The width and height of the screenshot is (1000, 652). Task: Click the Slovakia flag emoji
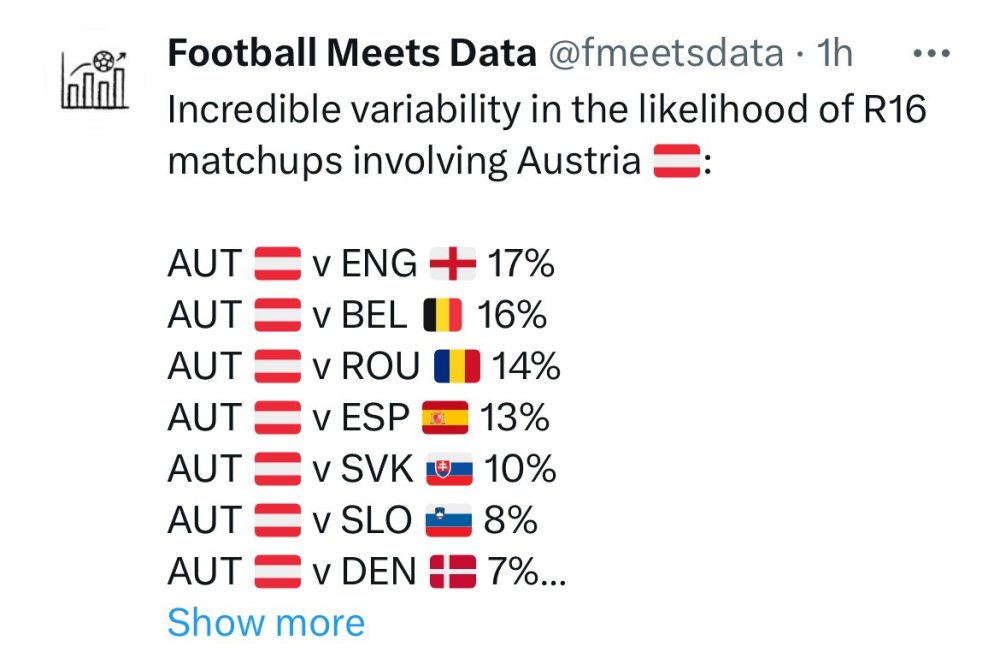[x=449, y=470]
